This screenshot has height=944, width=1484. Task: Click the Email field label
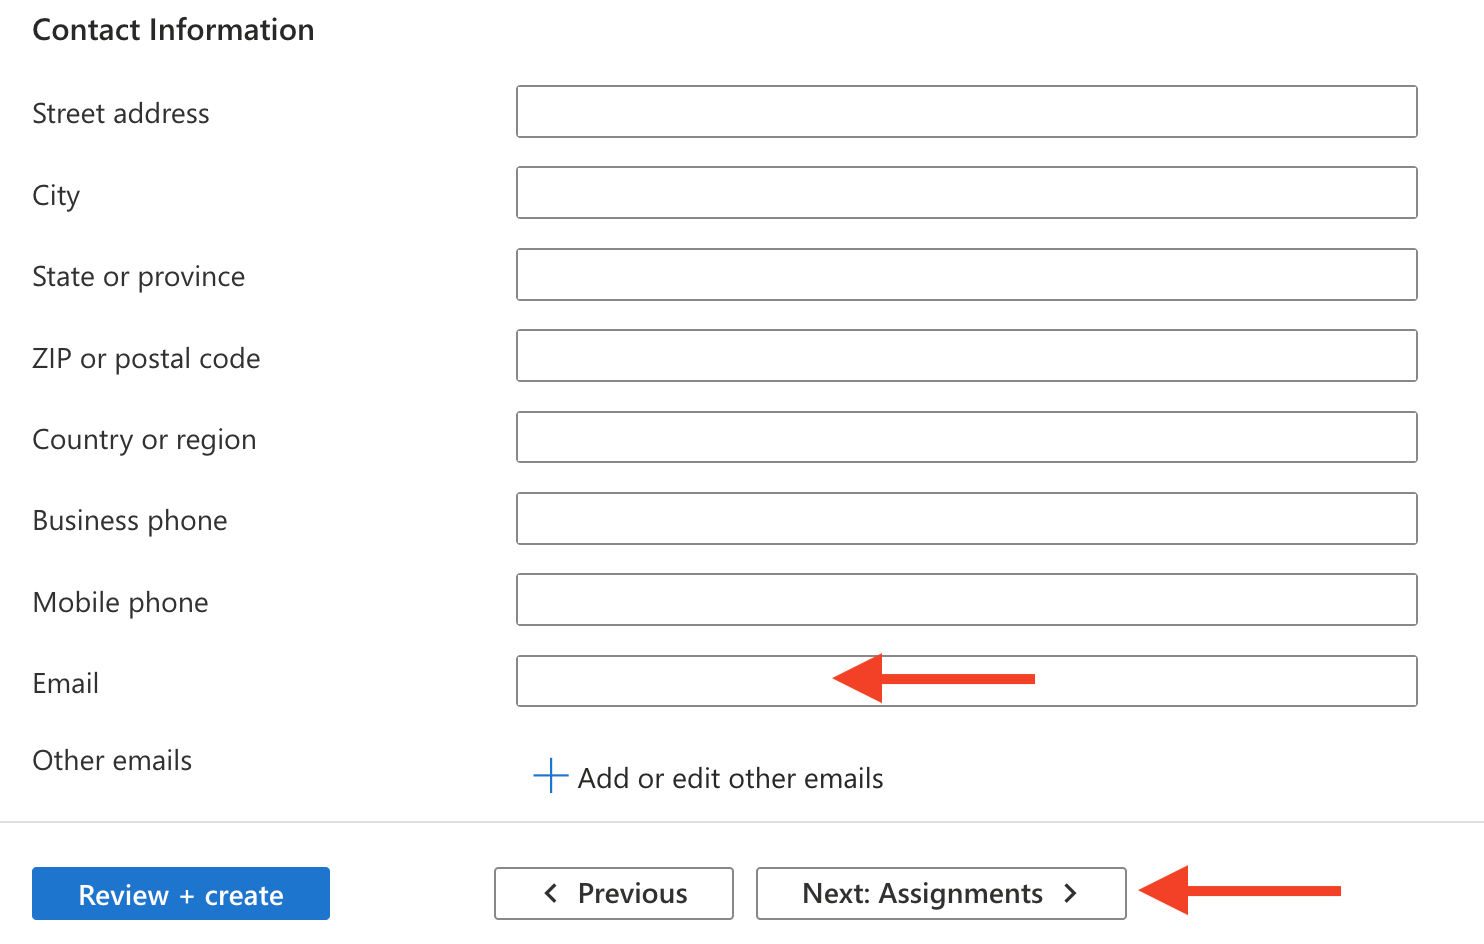[66, 683]
